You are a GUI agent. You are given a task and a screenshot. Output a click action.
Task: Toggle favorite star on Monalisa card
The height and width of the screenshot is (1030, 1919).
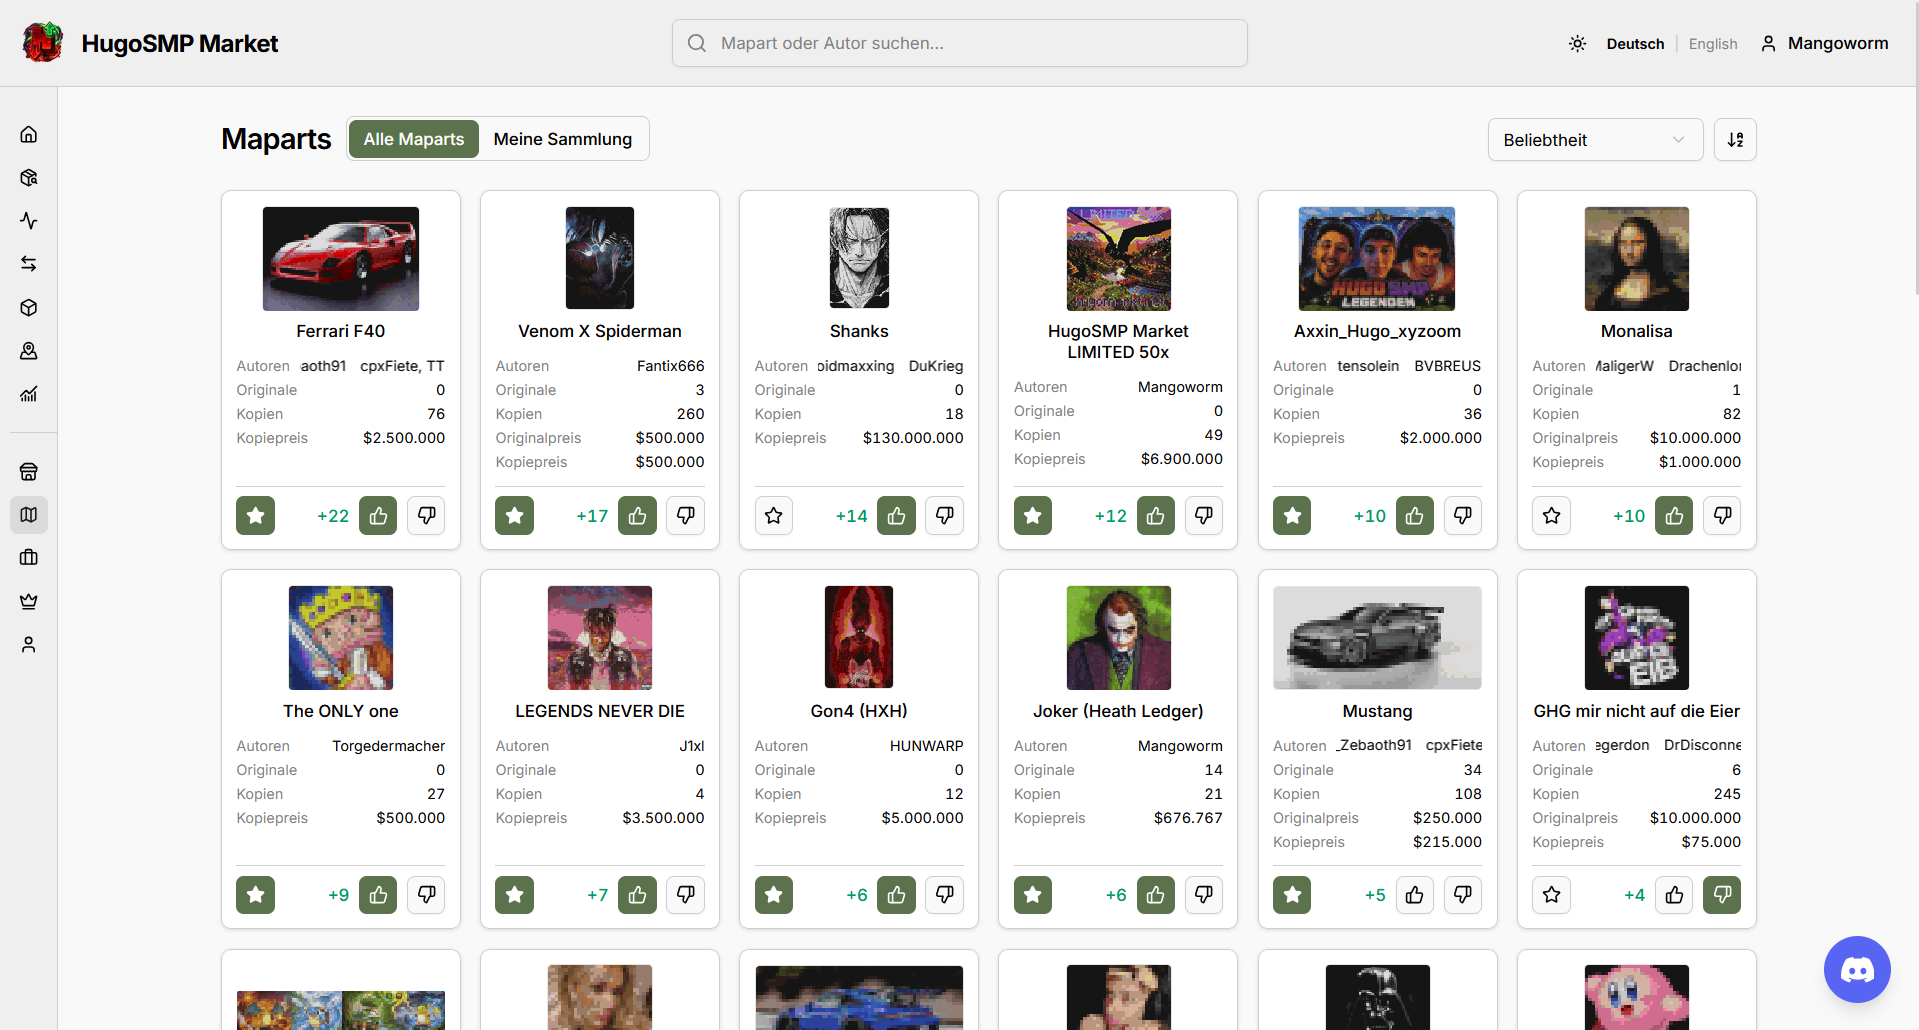pyautogui.click(x=1552, y=516)
